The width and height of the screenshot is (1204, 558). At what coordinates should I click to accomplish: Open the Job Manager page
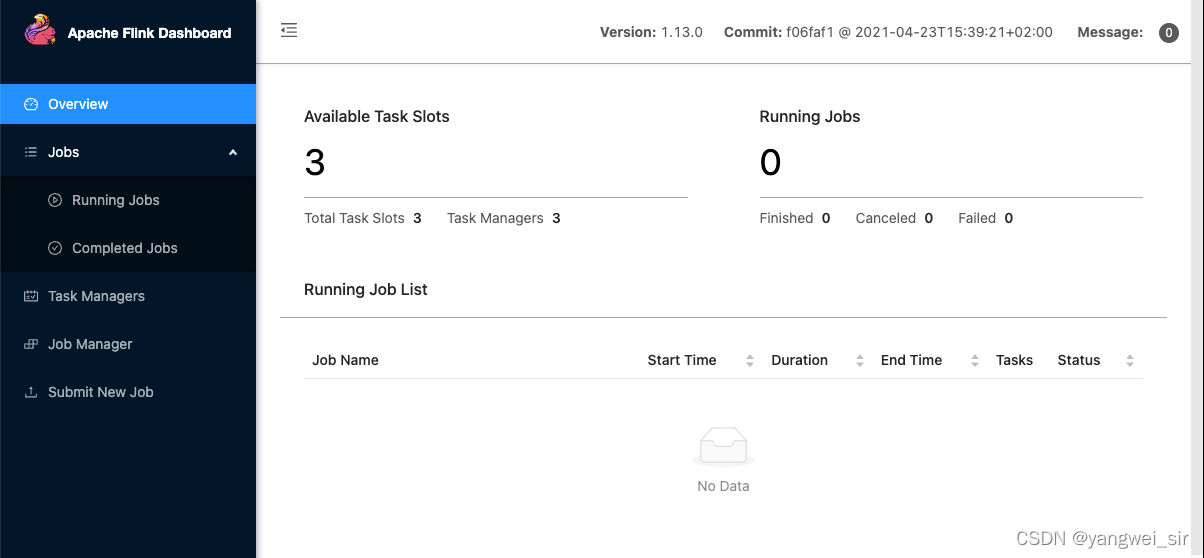(x=128, y=344)
